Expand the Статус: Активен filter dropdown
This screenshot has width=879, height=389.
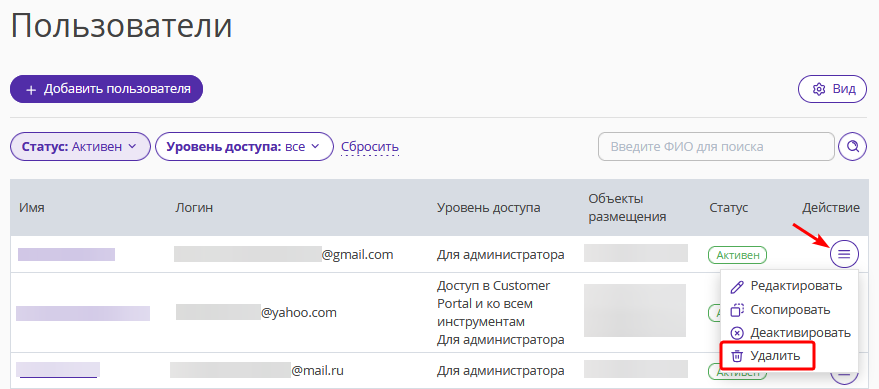80,147
